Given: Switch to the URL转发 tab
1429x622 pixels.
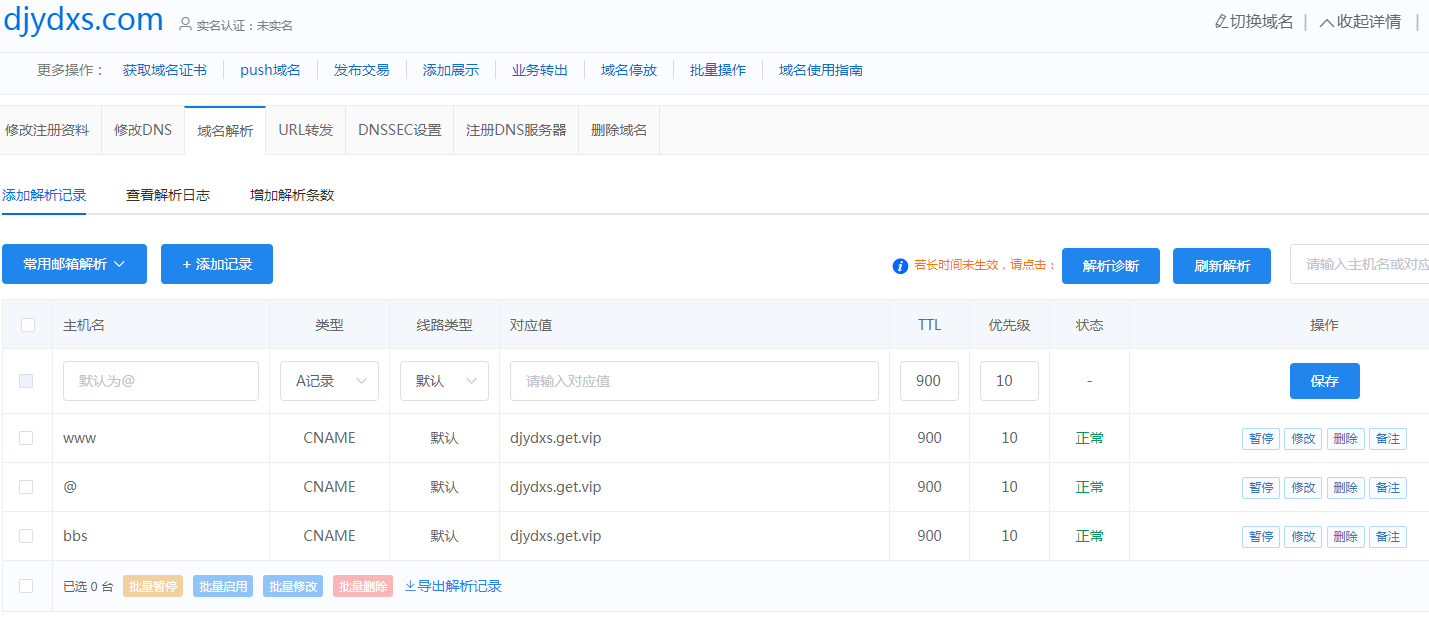Looking at the screenshot, I should [x=305, y=129].
